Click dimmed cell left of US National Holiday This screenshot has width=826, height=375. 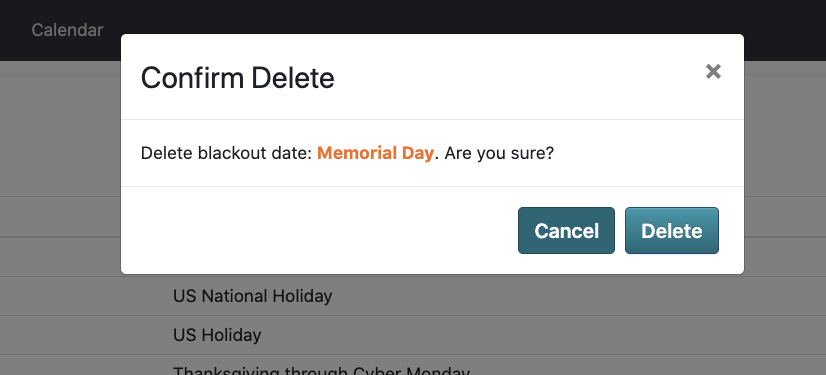84,296
